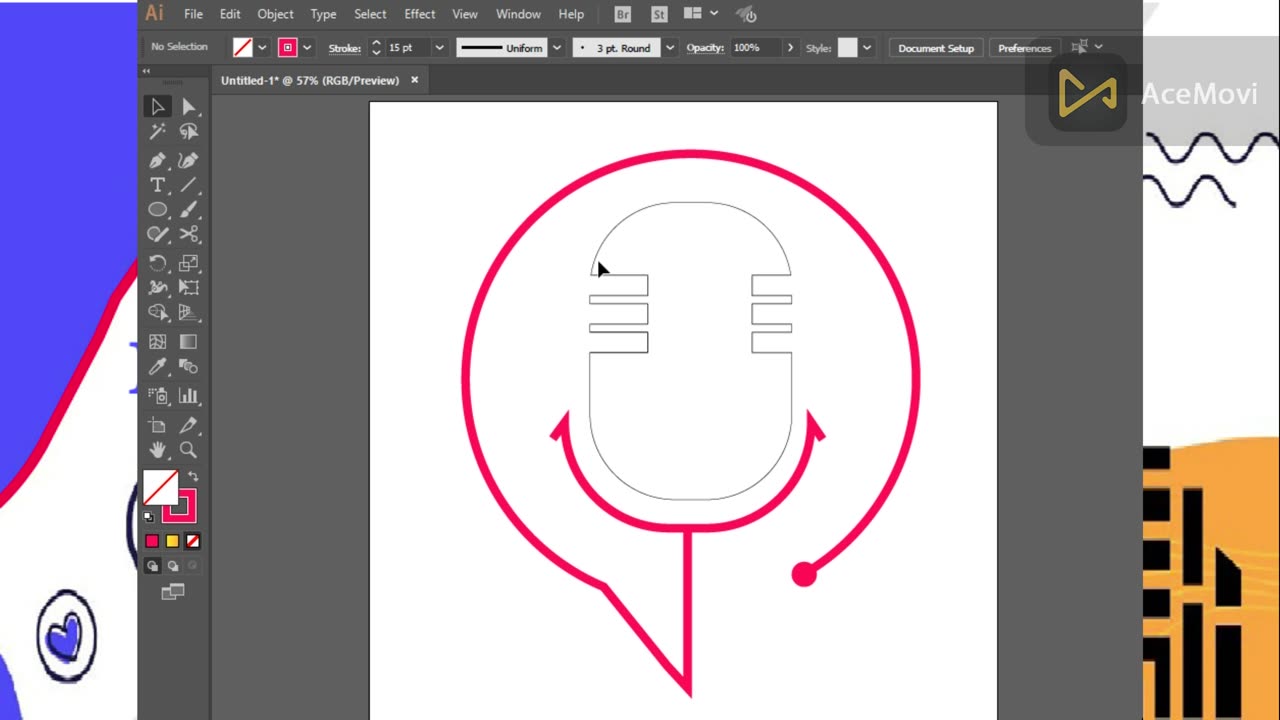Screen dimensions: 1280x720
Task: Open the Effect menu
Action: (x=420, y=14)
